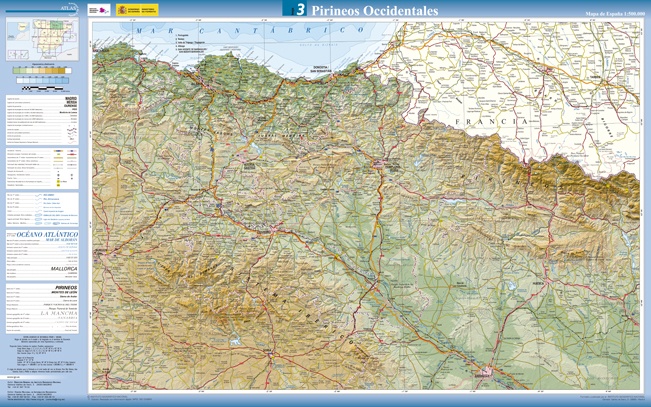This screenshot has height=407, width=651.
Task: Click the Gobierno de España crest logo
Action: [x=121, y=10]
